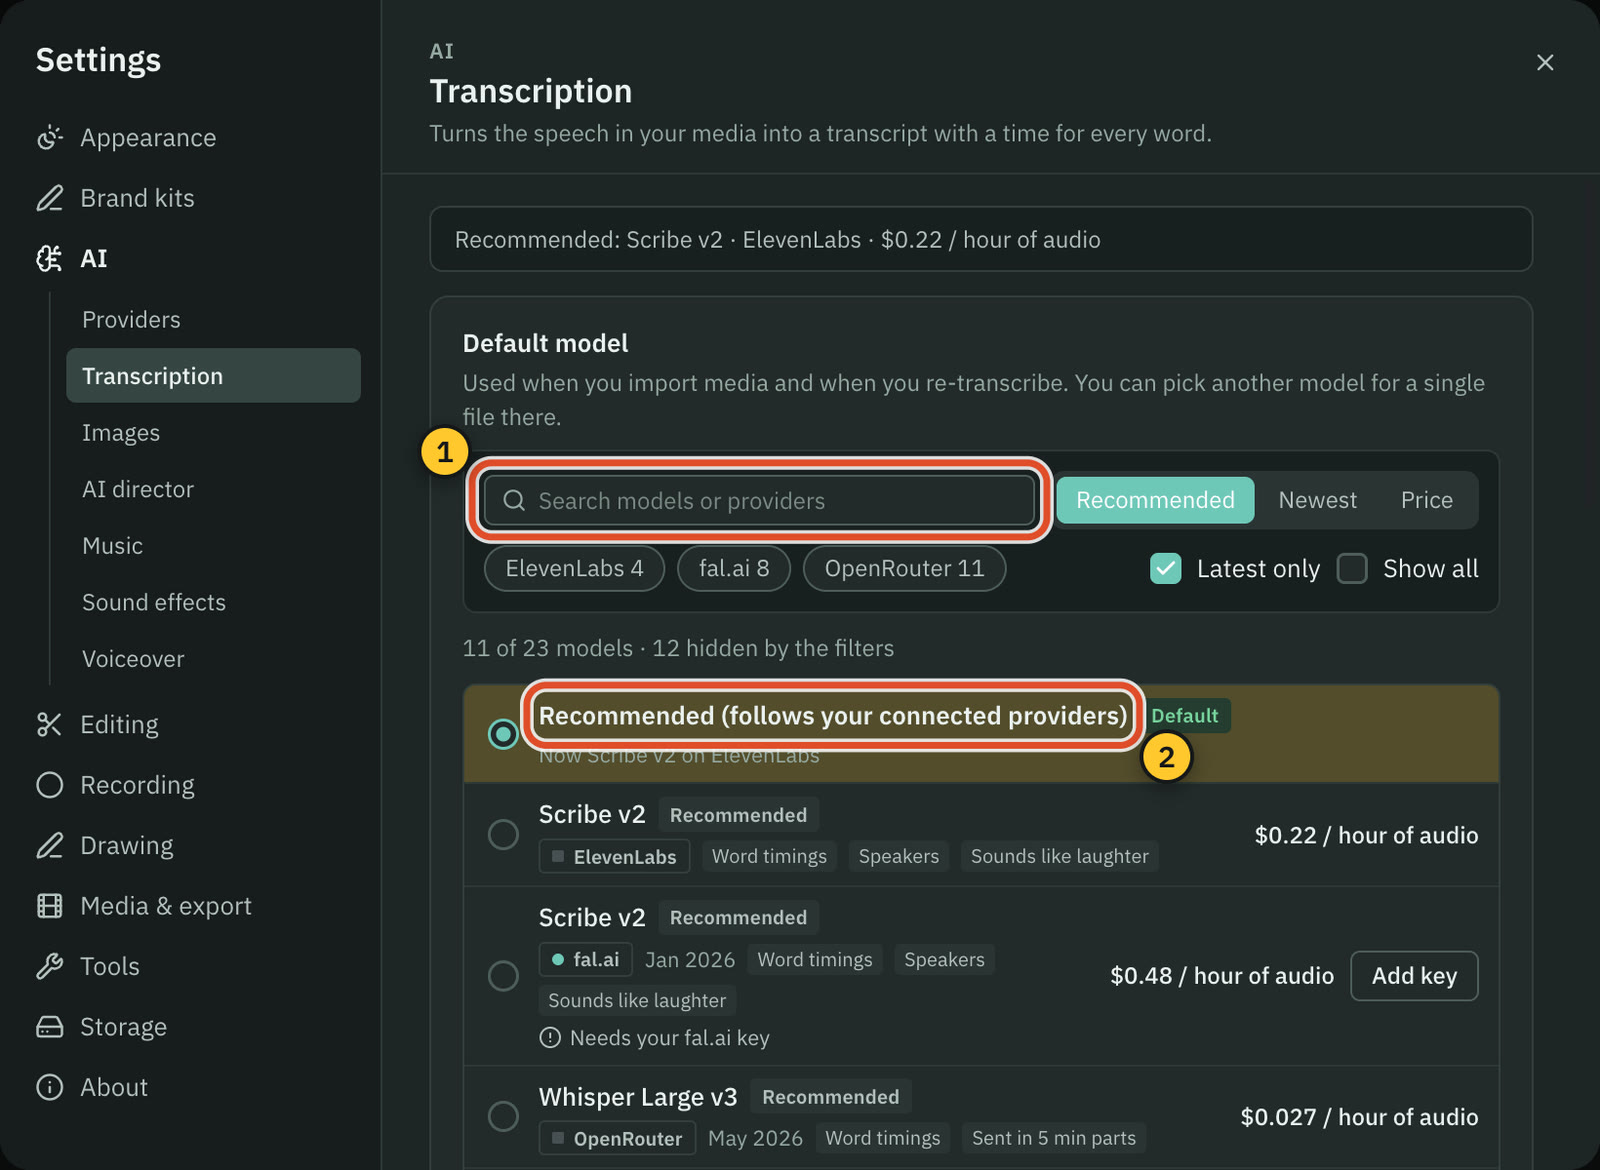
Task: Click the Drawing pencil icon
Action: [x=49, y=846]
